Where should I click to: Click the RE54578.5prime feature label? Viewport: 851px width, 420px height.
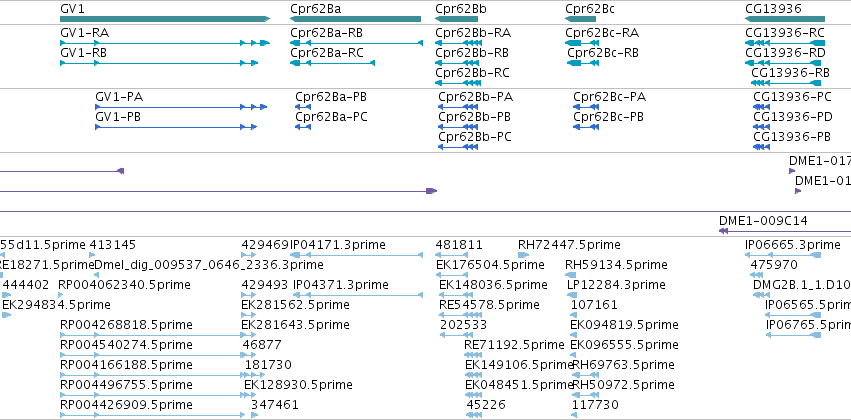point(489,305)
